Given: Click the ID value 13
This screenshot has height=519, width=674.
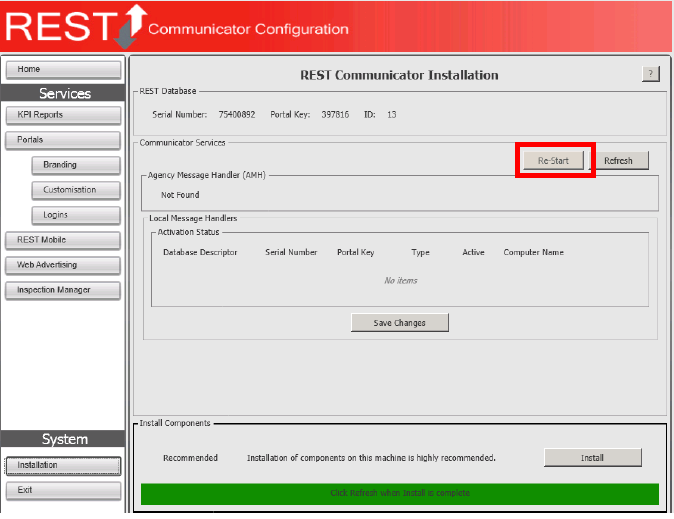Looking at the screenshot, I should tap(392, 114).
